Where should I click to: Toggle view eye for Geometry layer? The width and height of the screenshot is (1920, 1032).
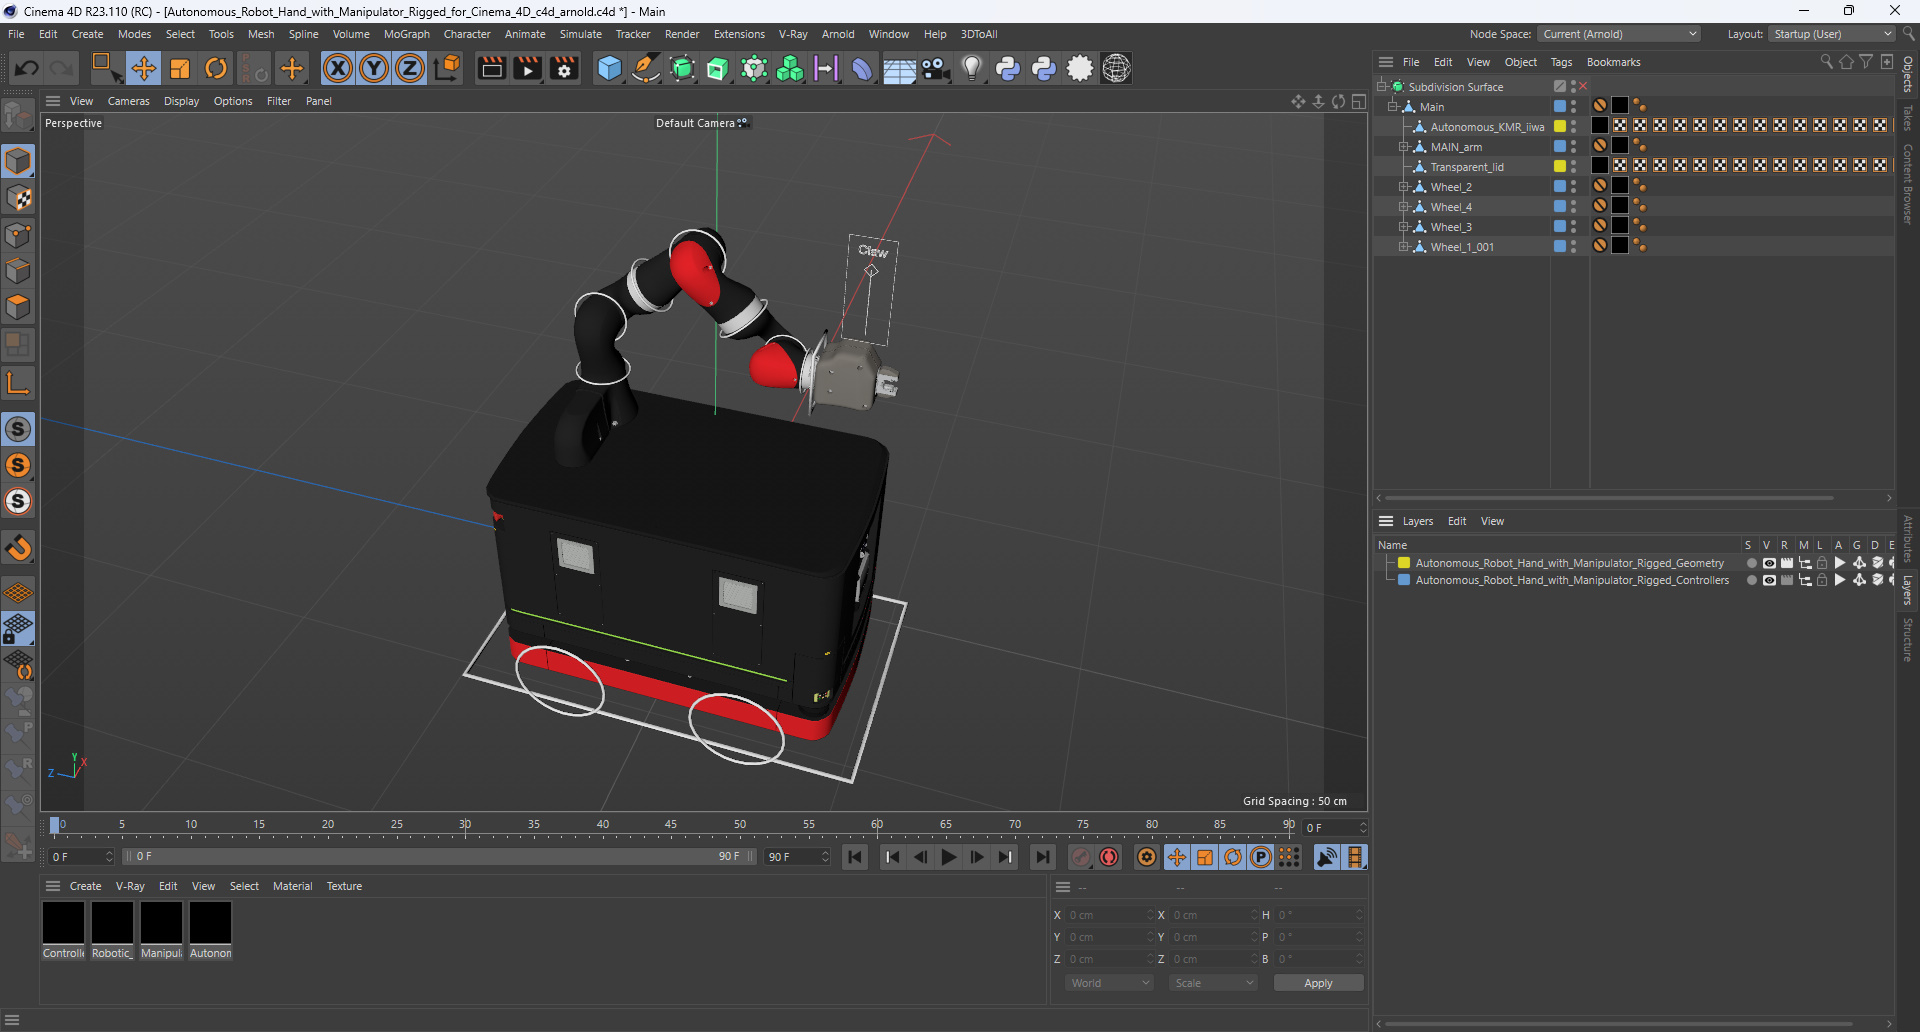[x=1768, y=563]
